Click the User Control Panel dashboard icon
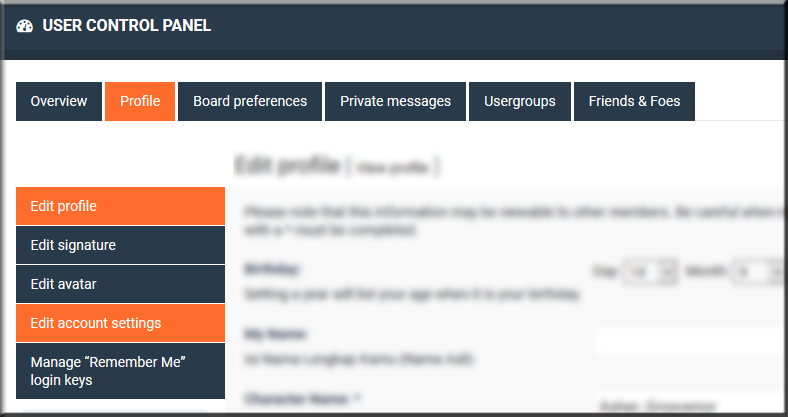788x417 pixels. [25, 26]
